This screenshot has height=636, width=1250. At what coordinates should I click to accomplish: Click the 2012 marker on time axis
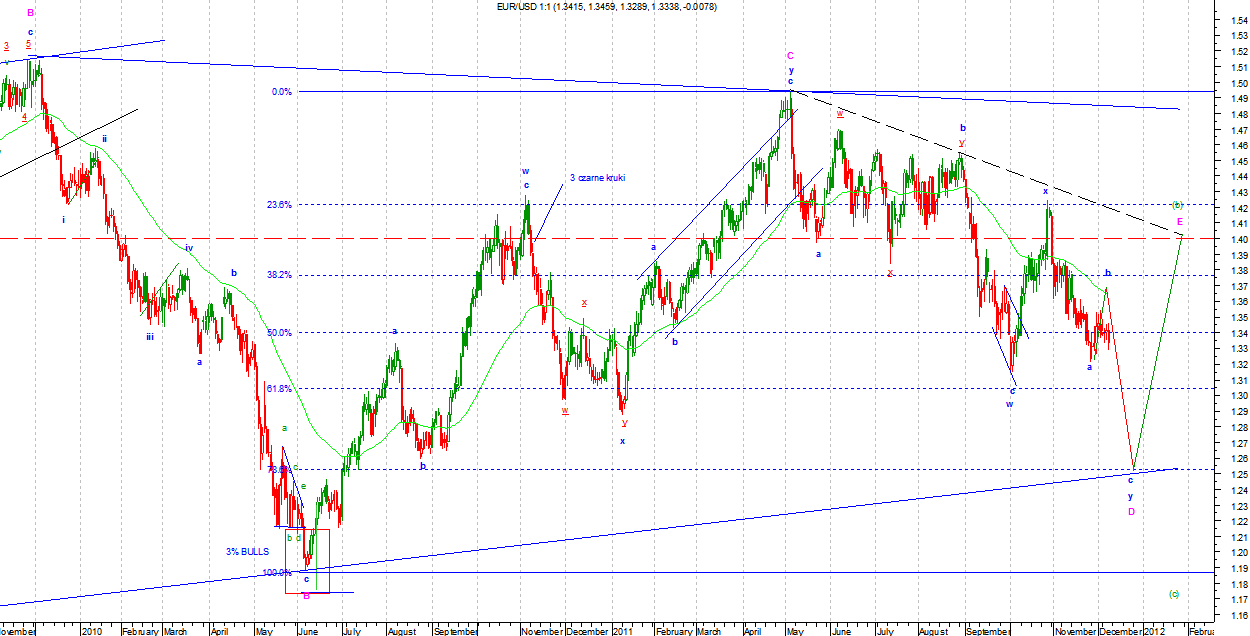pyautogui.click(x=1153, y=631)
